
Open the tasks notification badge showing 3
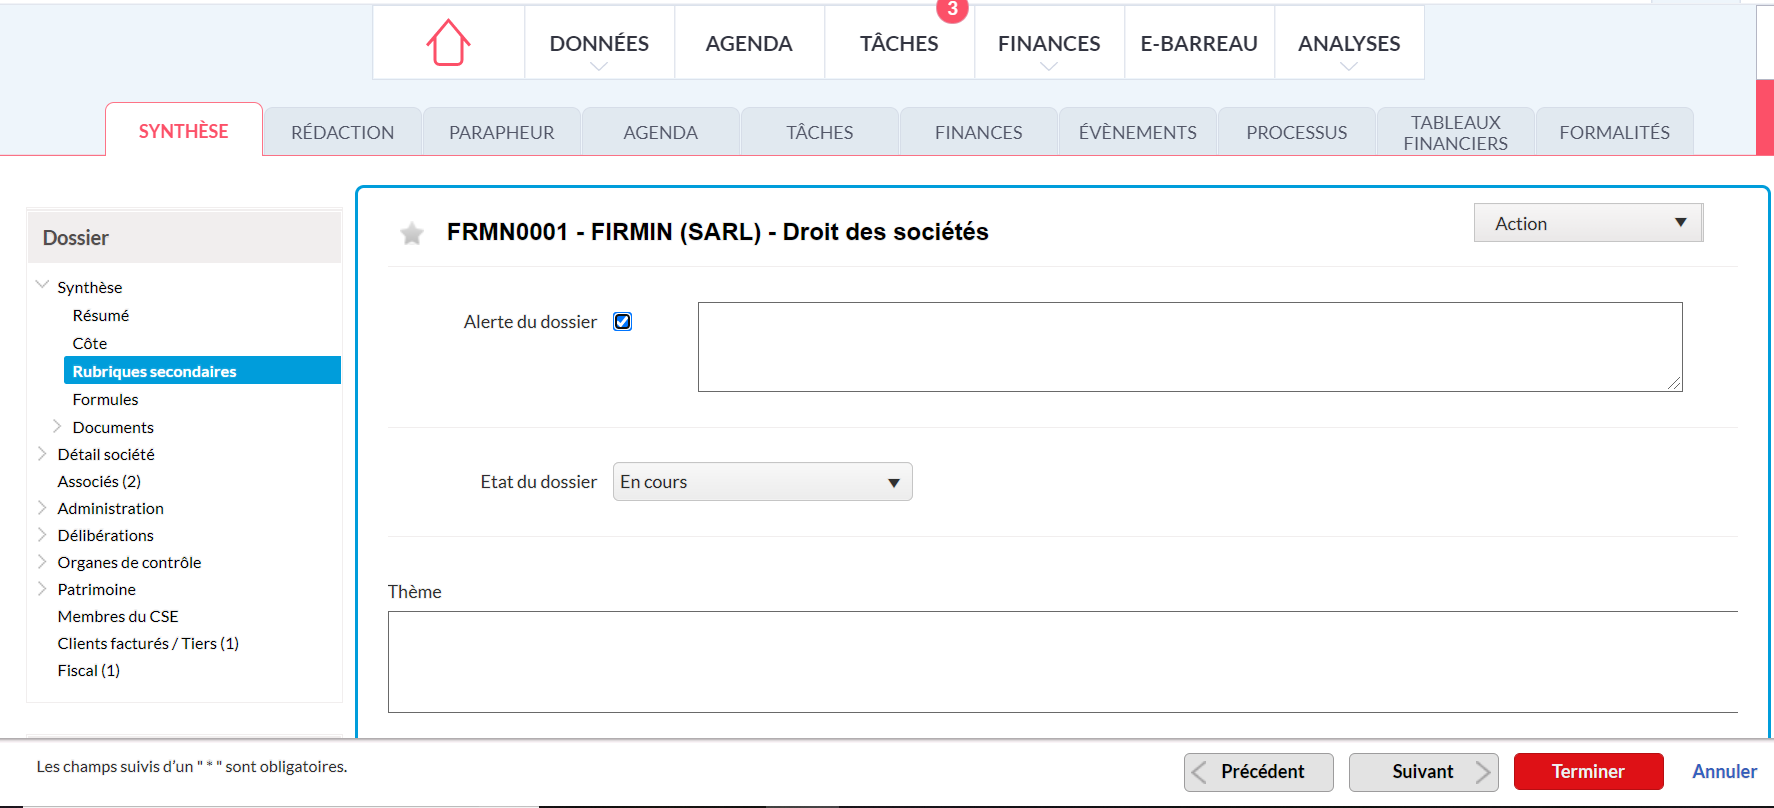[x=952, y=9]
